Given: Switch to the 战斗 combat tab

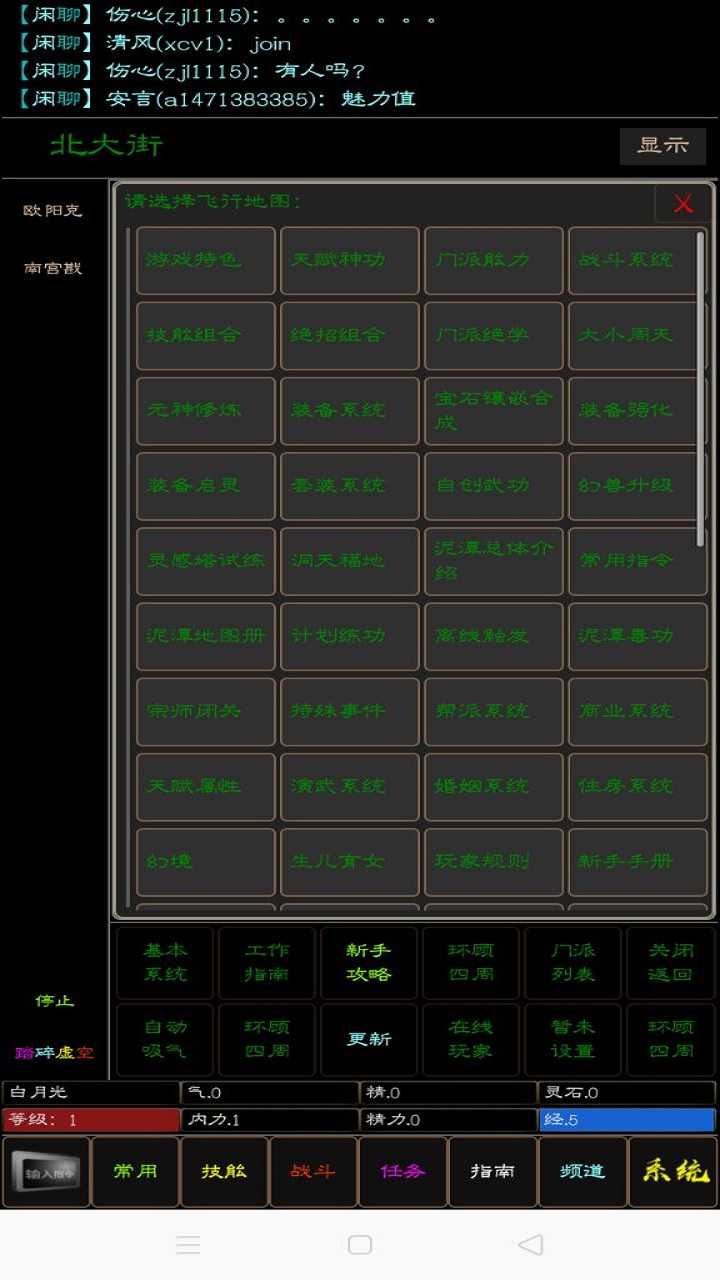Looking at the screenshot, I should tap(313, 1171).
